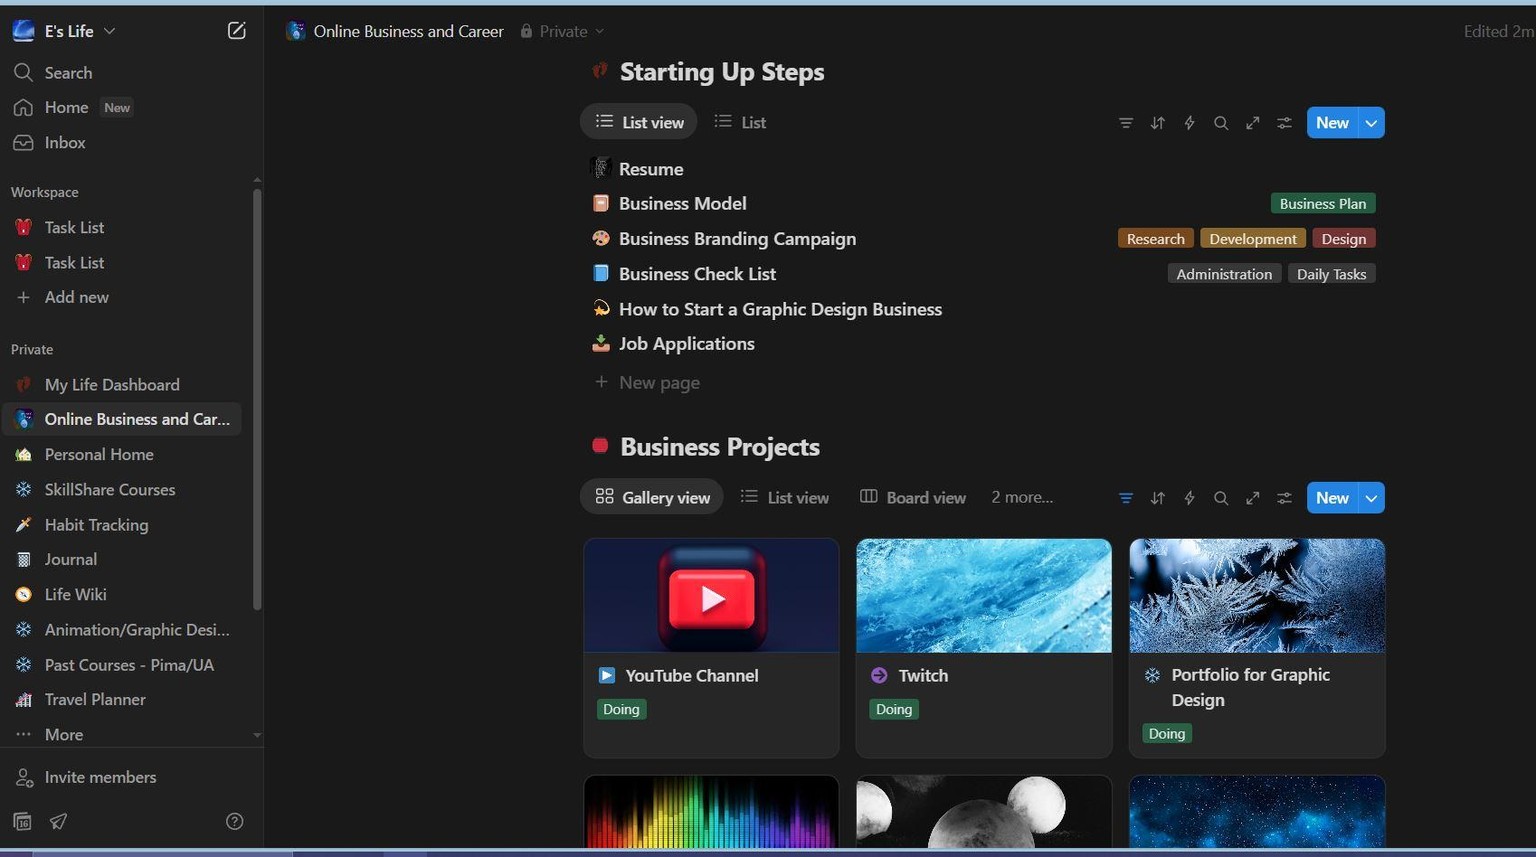Click the filter icon for Starting Up Steps
This screenshot has height=857, width=1536.
pos(1126,123)
